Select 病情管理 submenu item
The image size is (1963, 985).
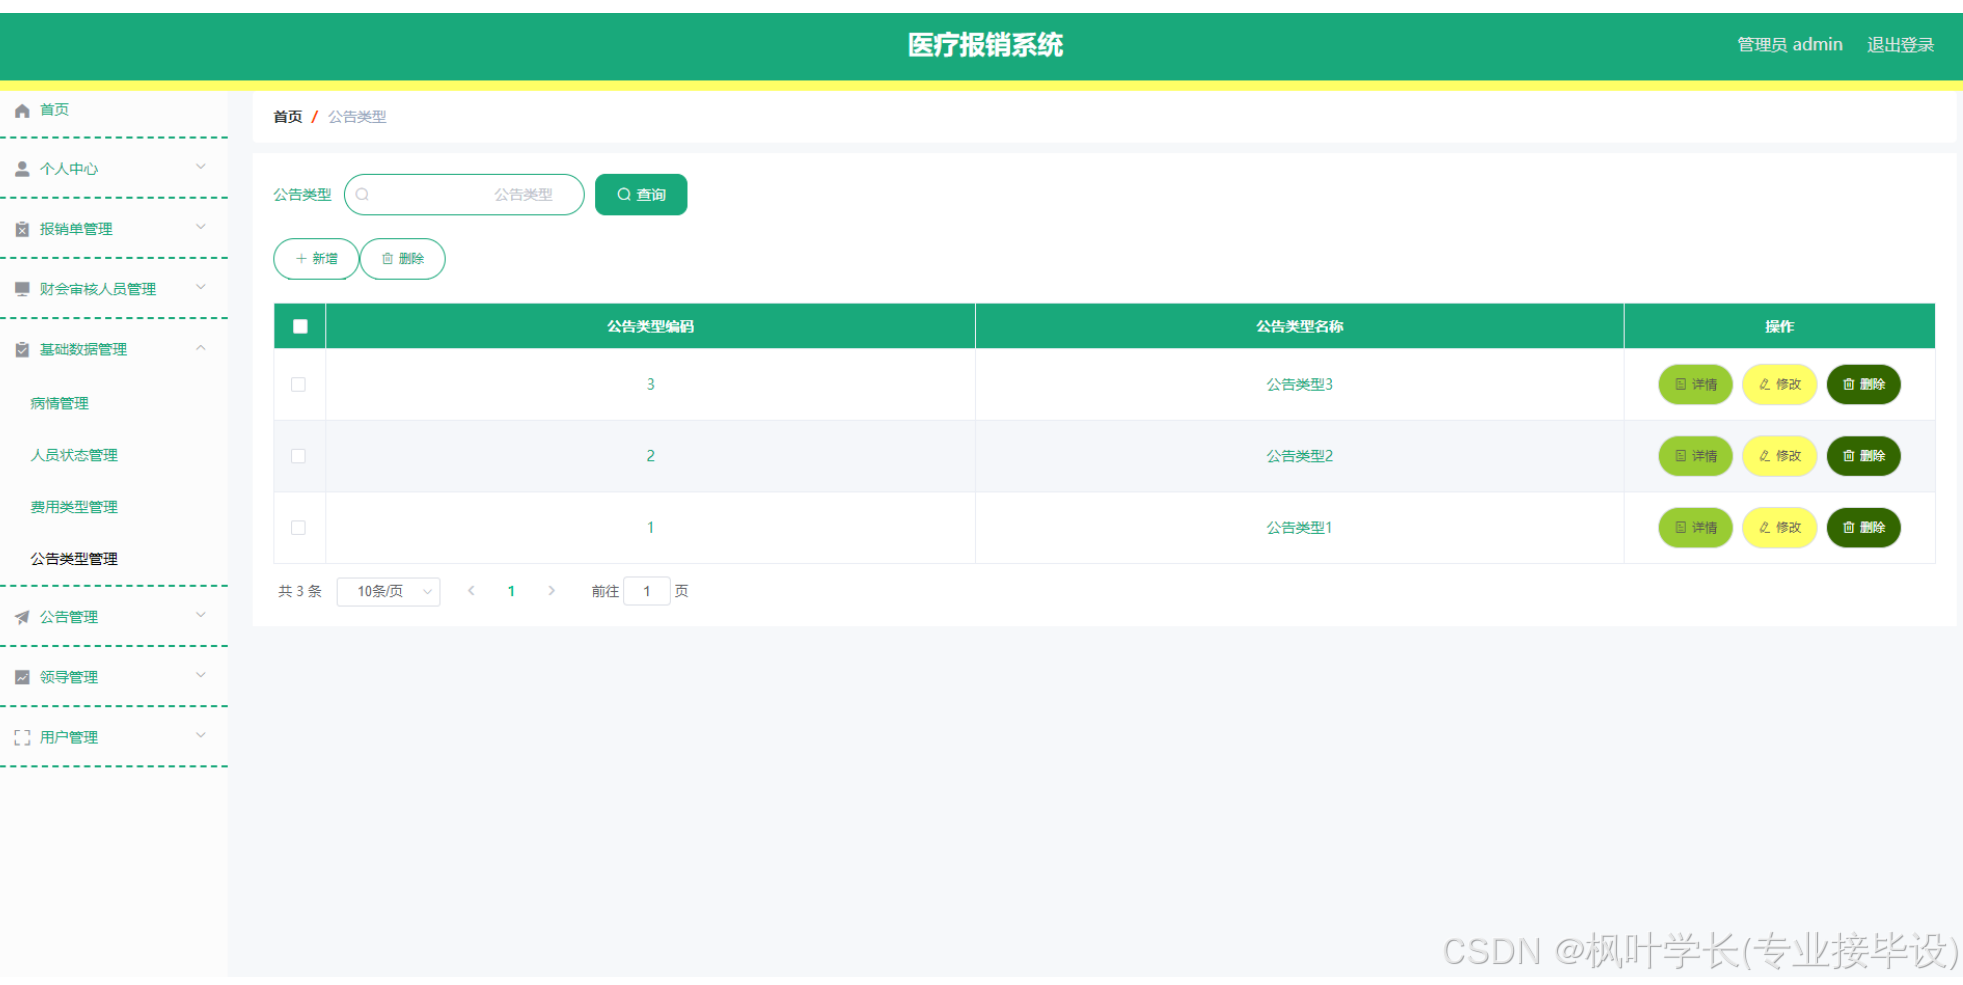tap(59, 403)
